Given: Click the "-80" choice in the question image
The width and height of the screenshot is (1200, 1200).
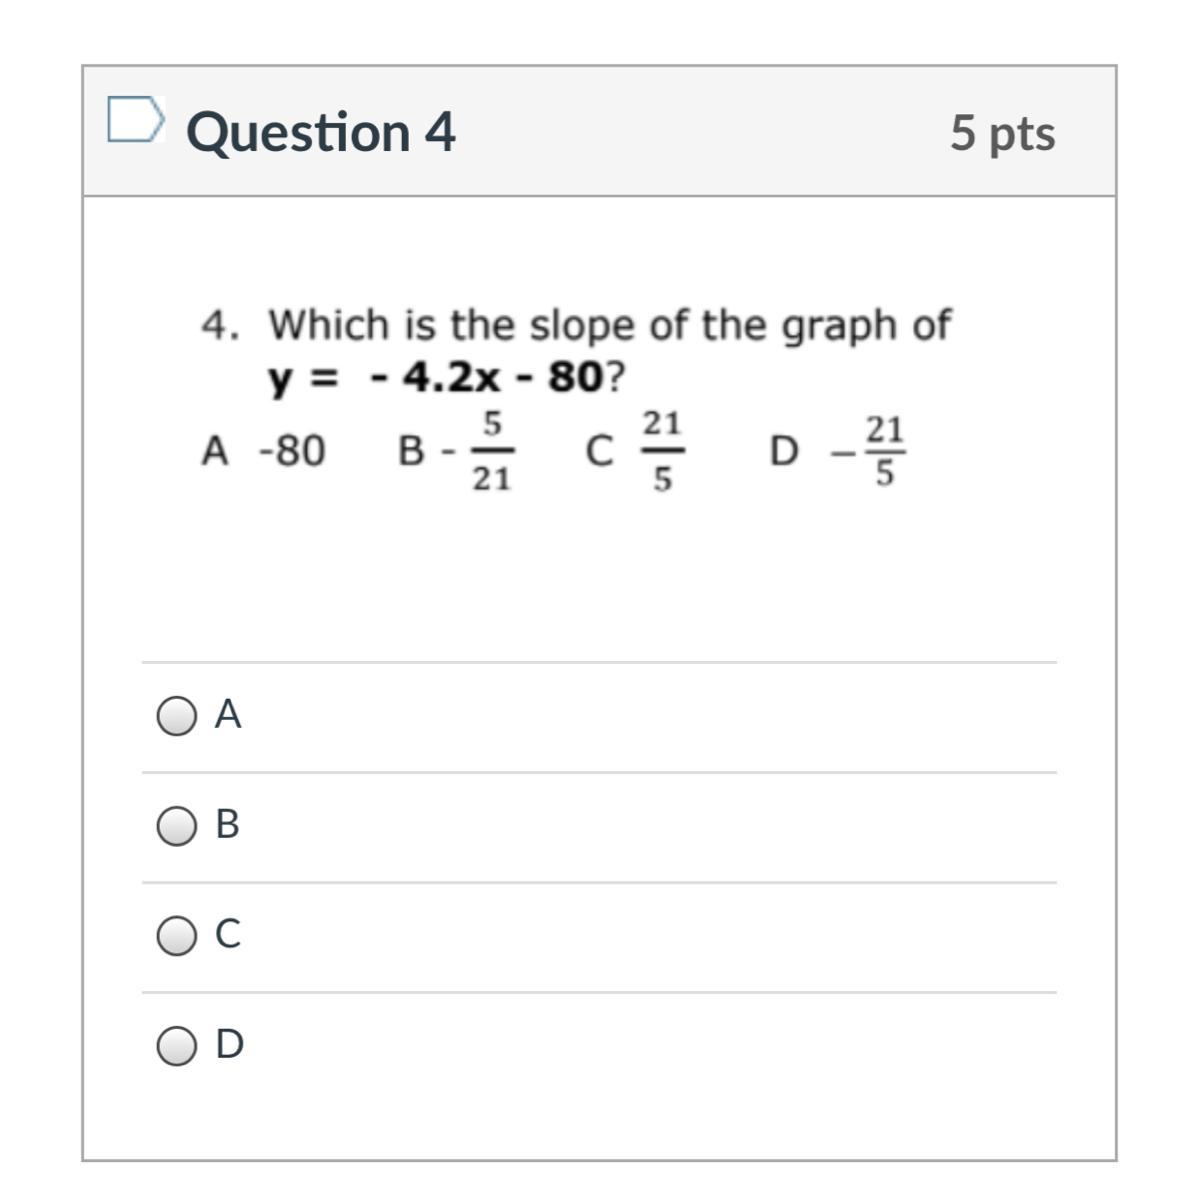Looking at the screenshot, I should pos(292,452).
